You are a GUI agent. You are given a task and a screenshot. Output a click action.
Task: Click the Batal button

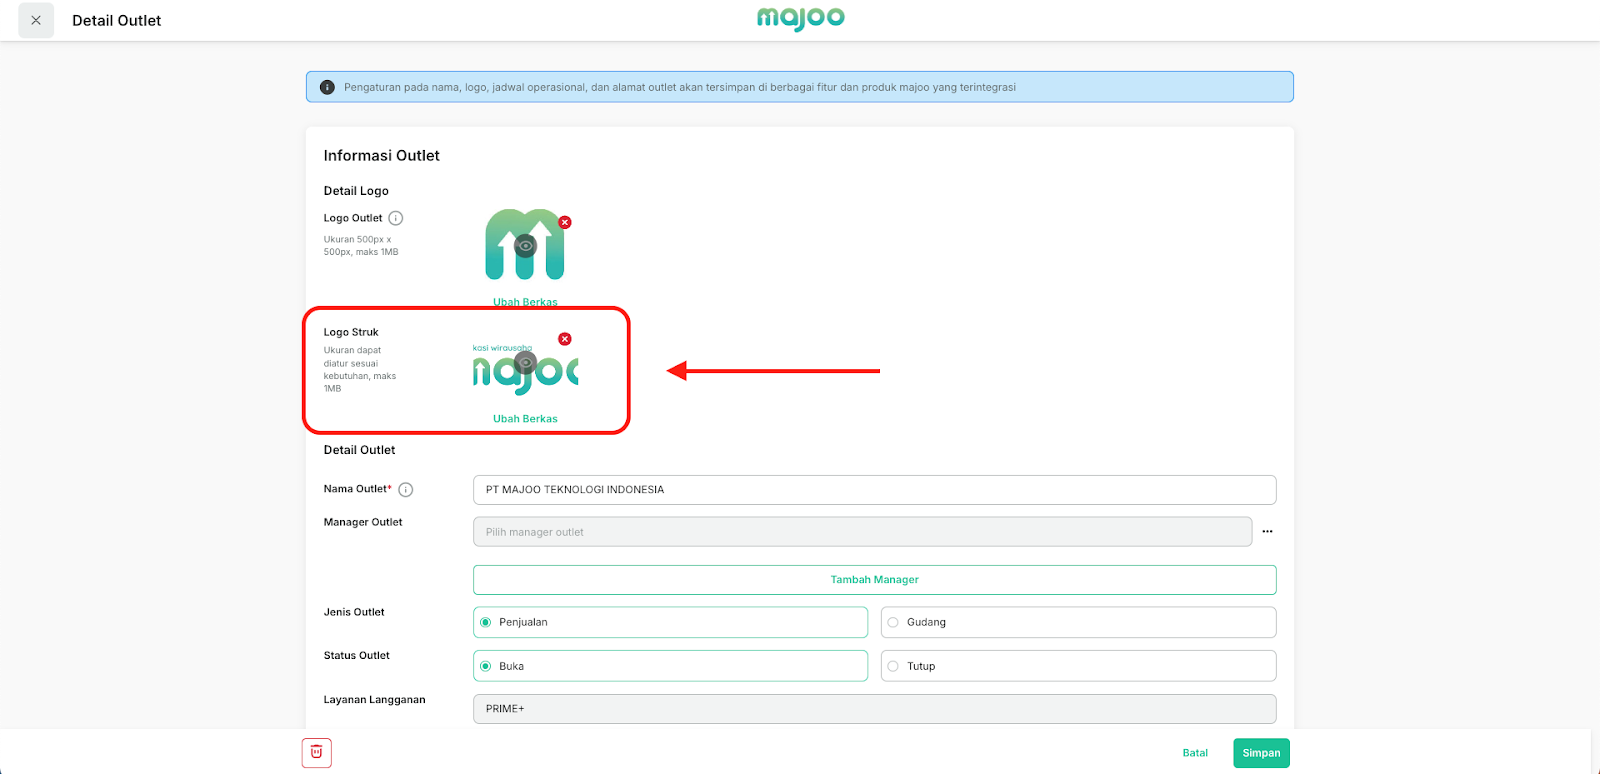[1195, 753]
